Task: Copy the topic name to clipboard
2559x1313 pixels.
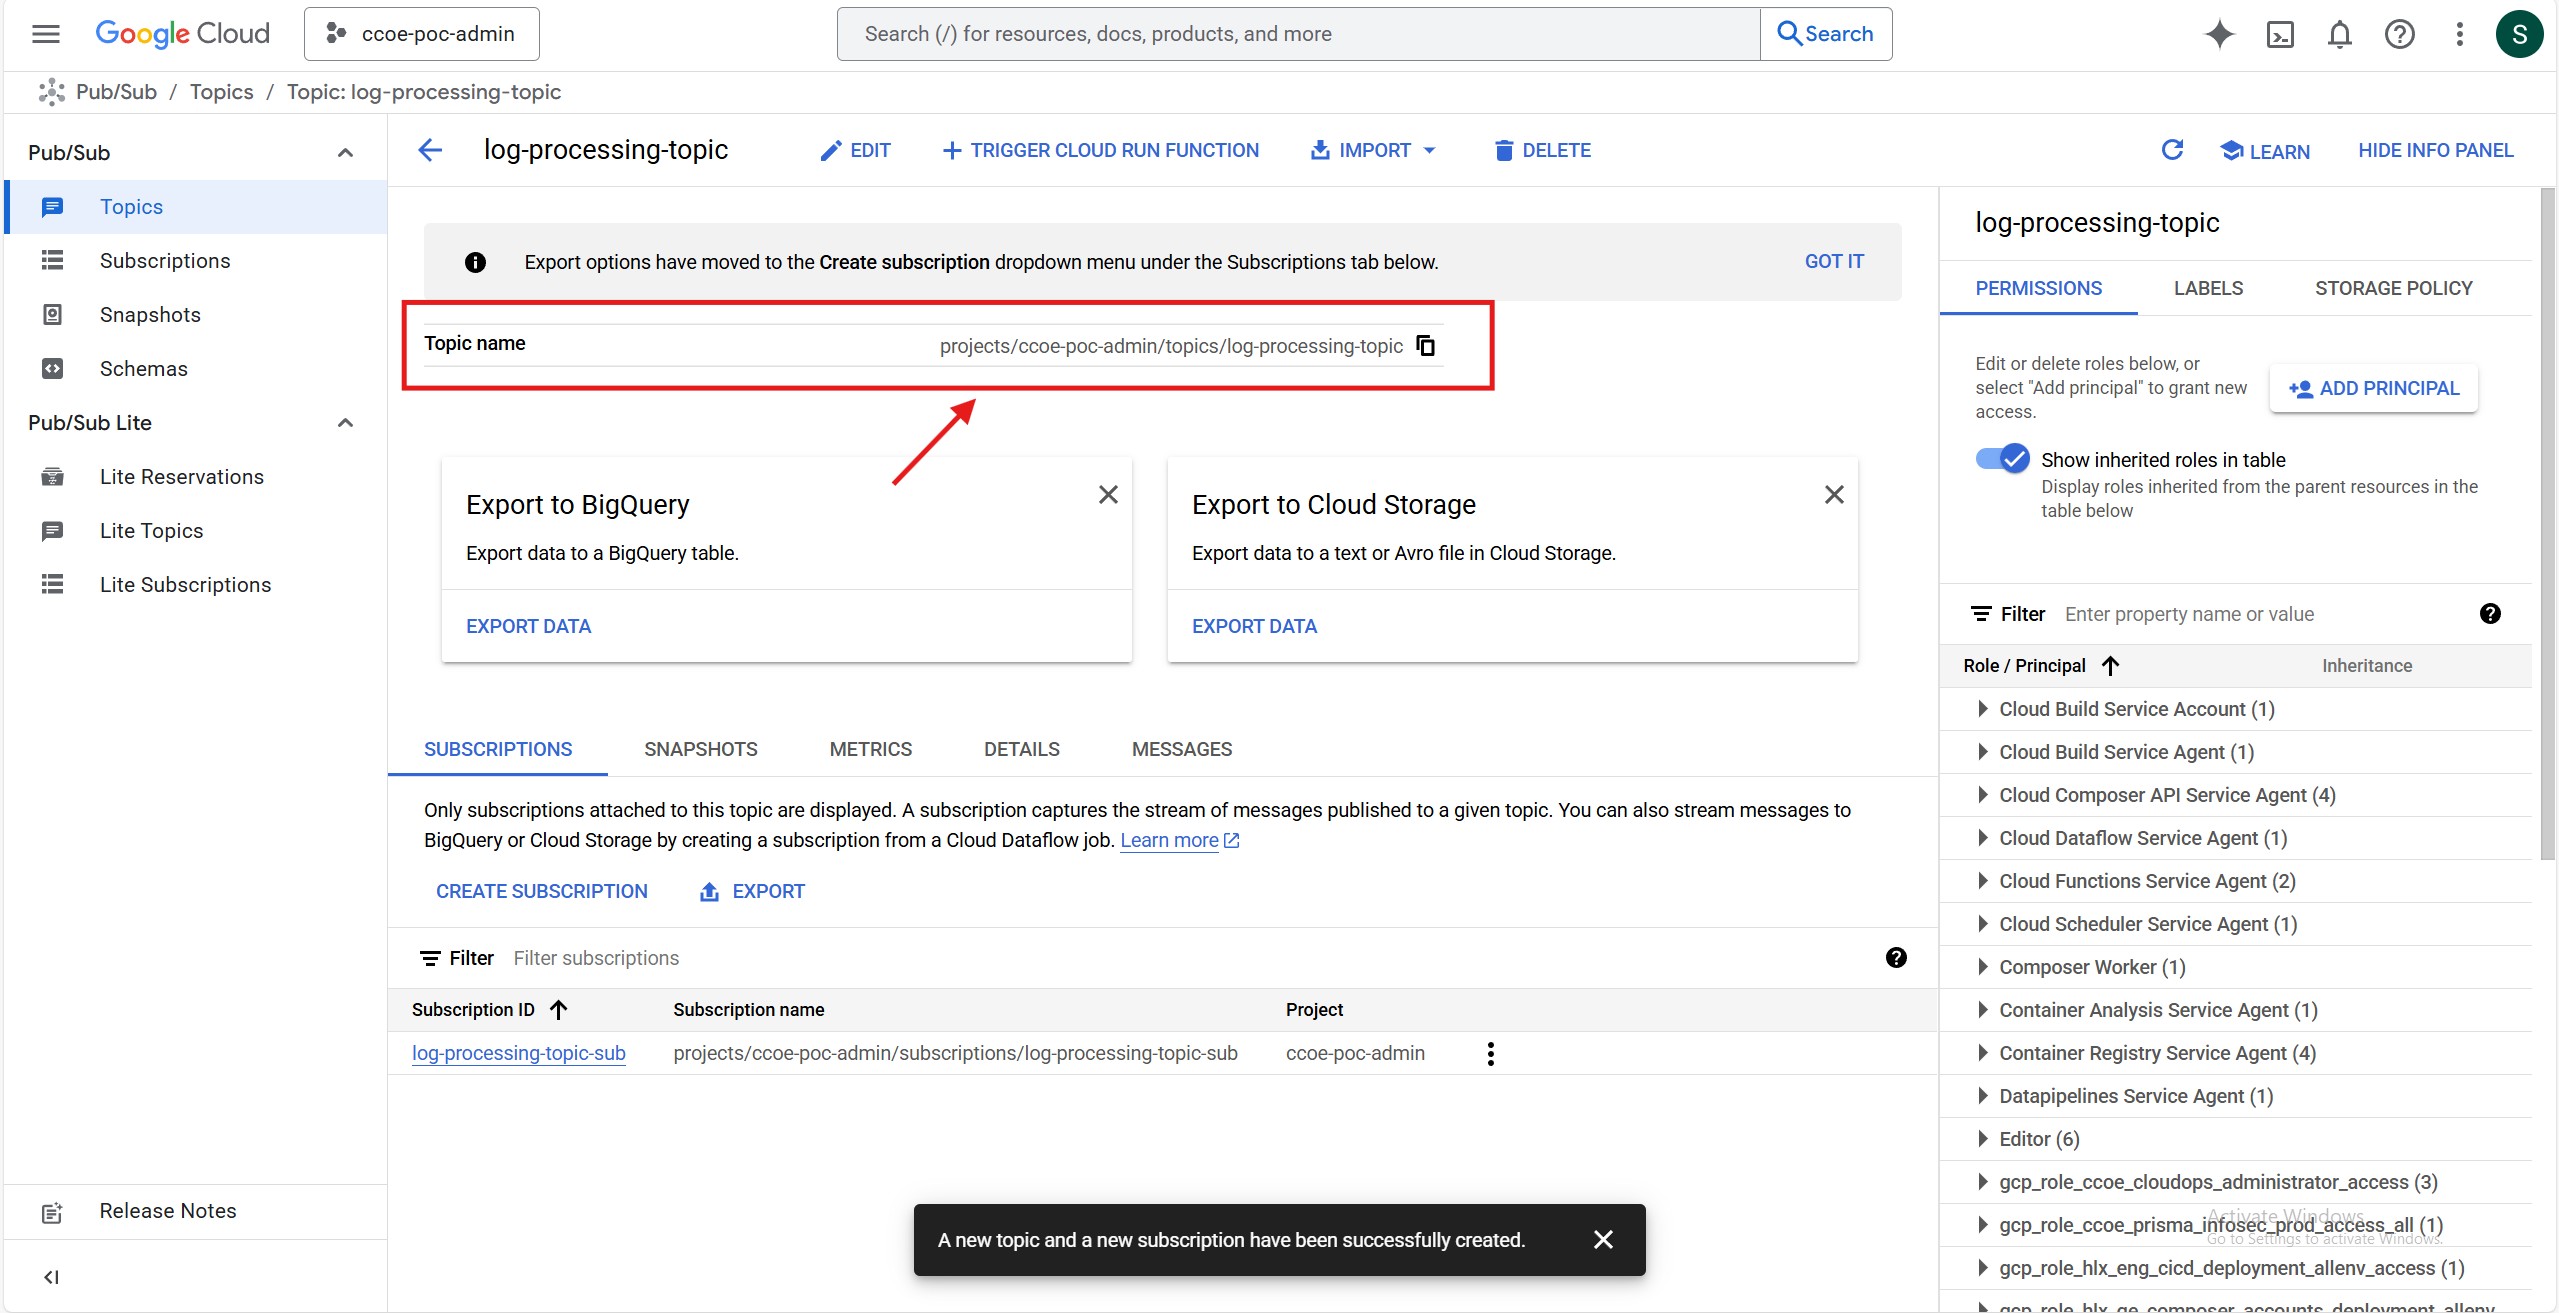Action: click(1426, 346)
